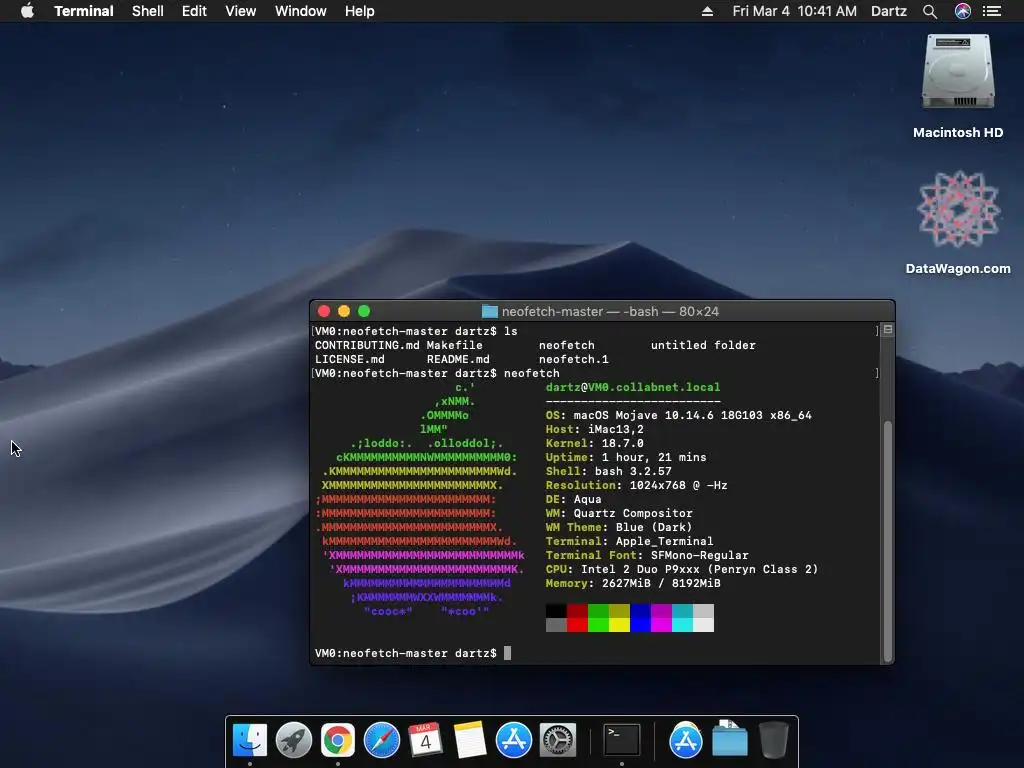
Task: Click the black color block
Action: click(556, 611)
